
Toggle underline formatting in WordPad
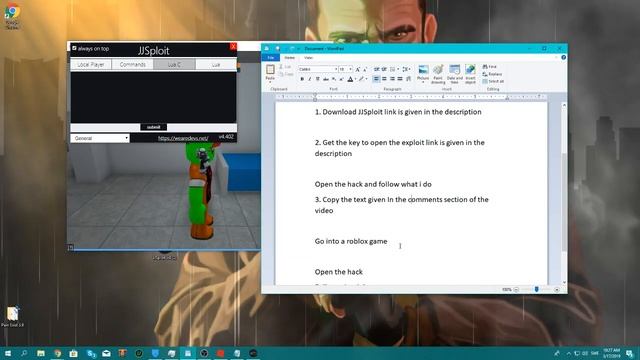tap(318, 79)
